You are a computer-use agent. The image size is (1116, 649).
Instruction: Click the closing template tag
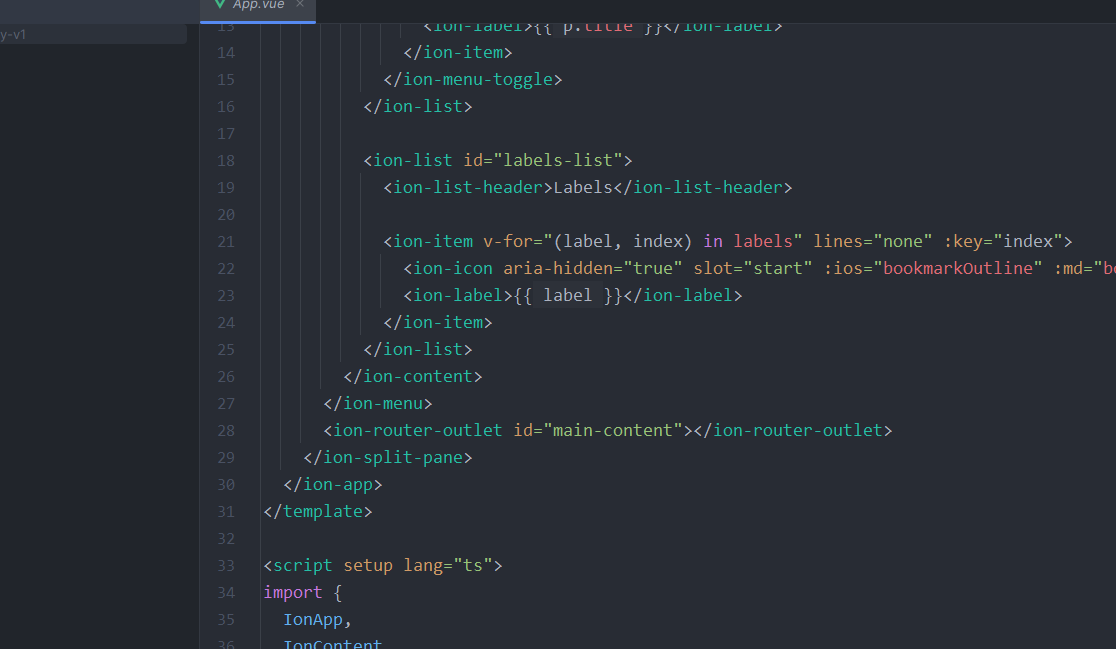tap(318, 512)
